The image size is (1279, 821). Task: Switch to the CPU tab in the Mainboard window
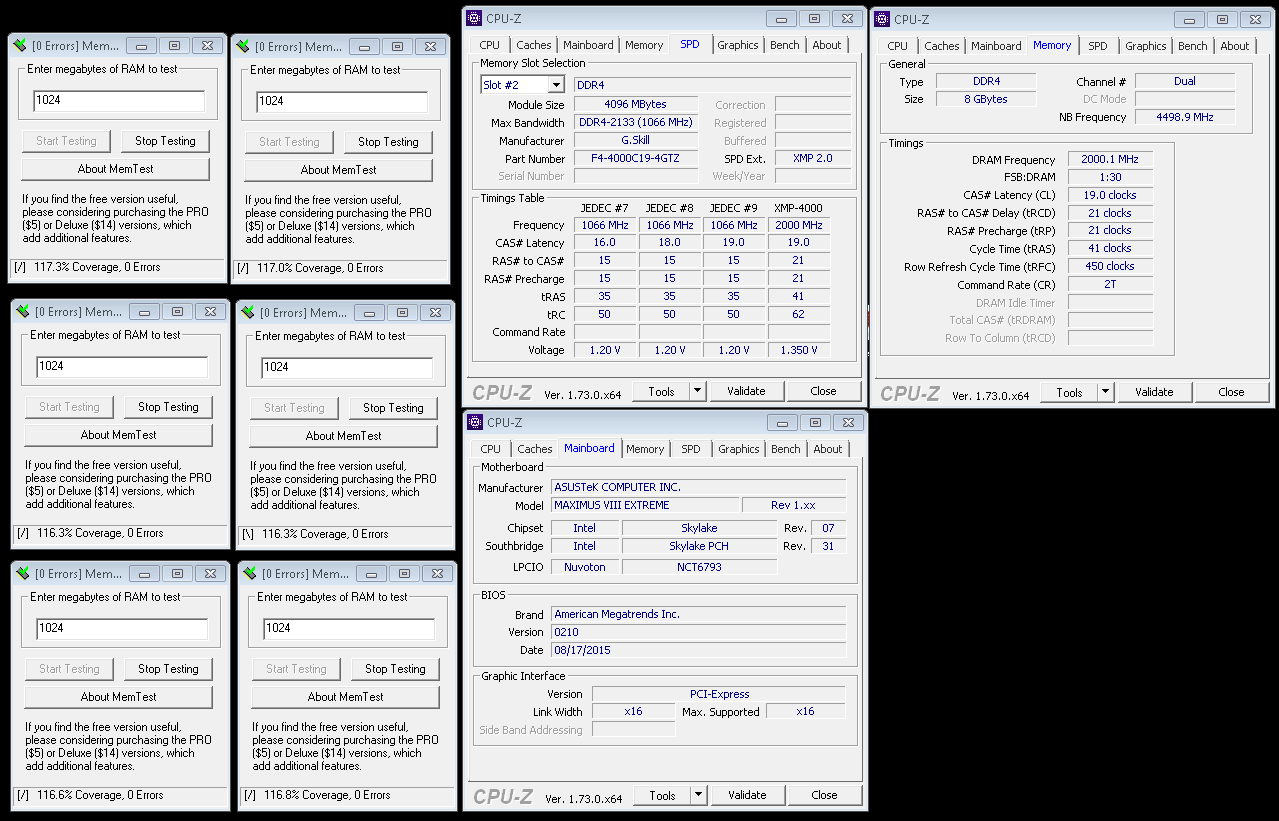(x=490, y=449)
